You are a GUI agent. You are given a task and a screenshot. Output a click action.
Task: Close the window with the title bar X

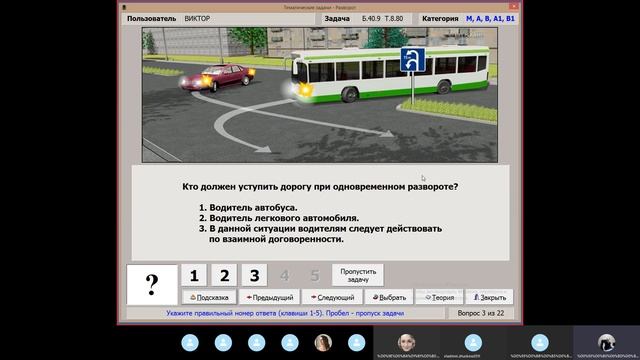(x=513, y=7)
